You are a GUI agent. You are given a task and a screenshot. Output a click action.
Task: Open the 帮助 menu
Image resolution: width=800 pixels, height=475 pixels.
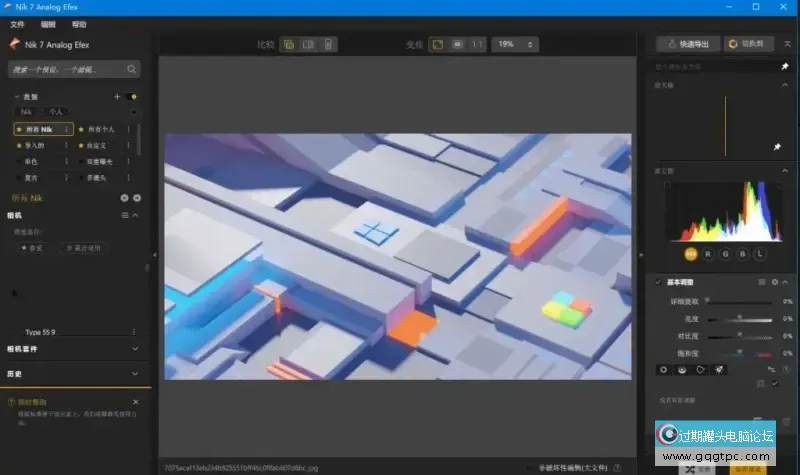79,24
